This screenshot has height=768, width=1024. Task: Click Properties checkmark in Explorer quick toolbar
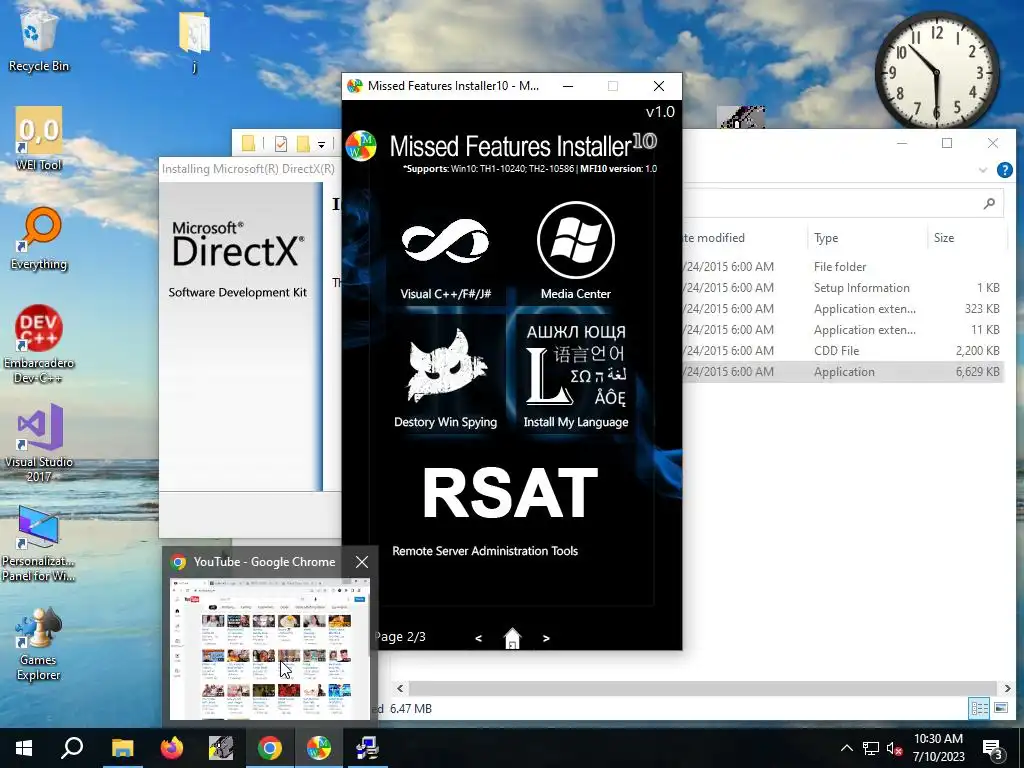point(281,143)
